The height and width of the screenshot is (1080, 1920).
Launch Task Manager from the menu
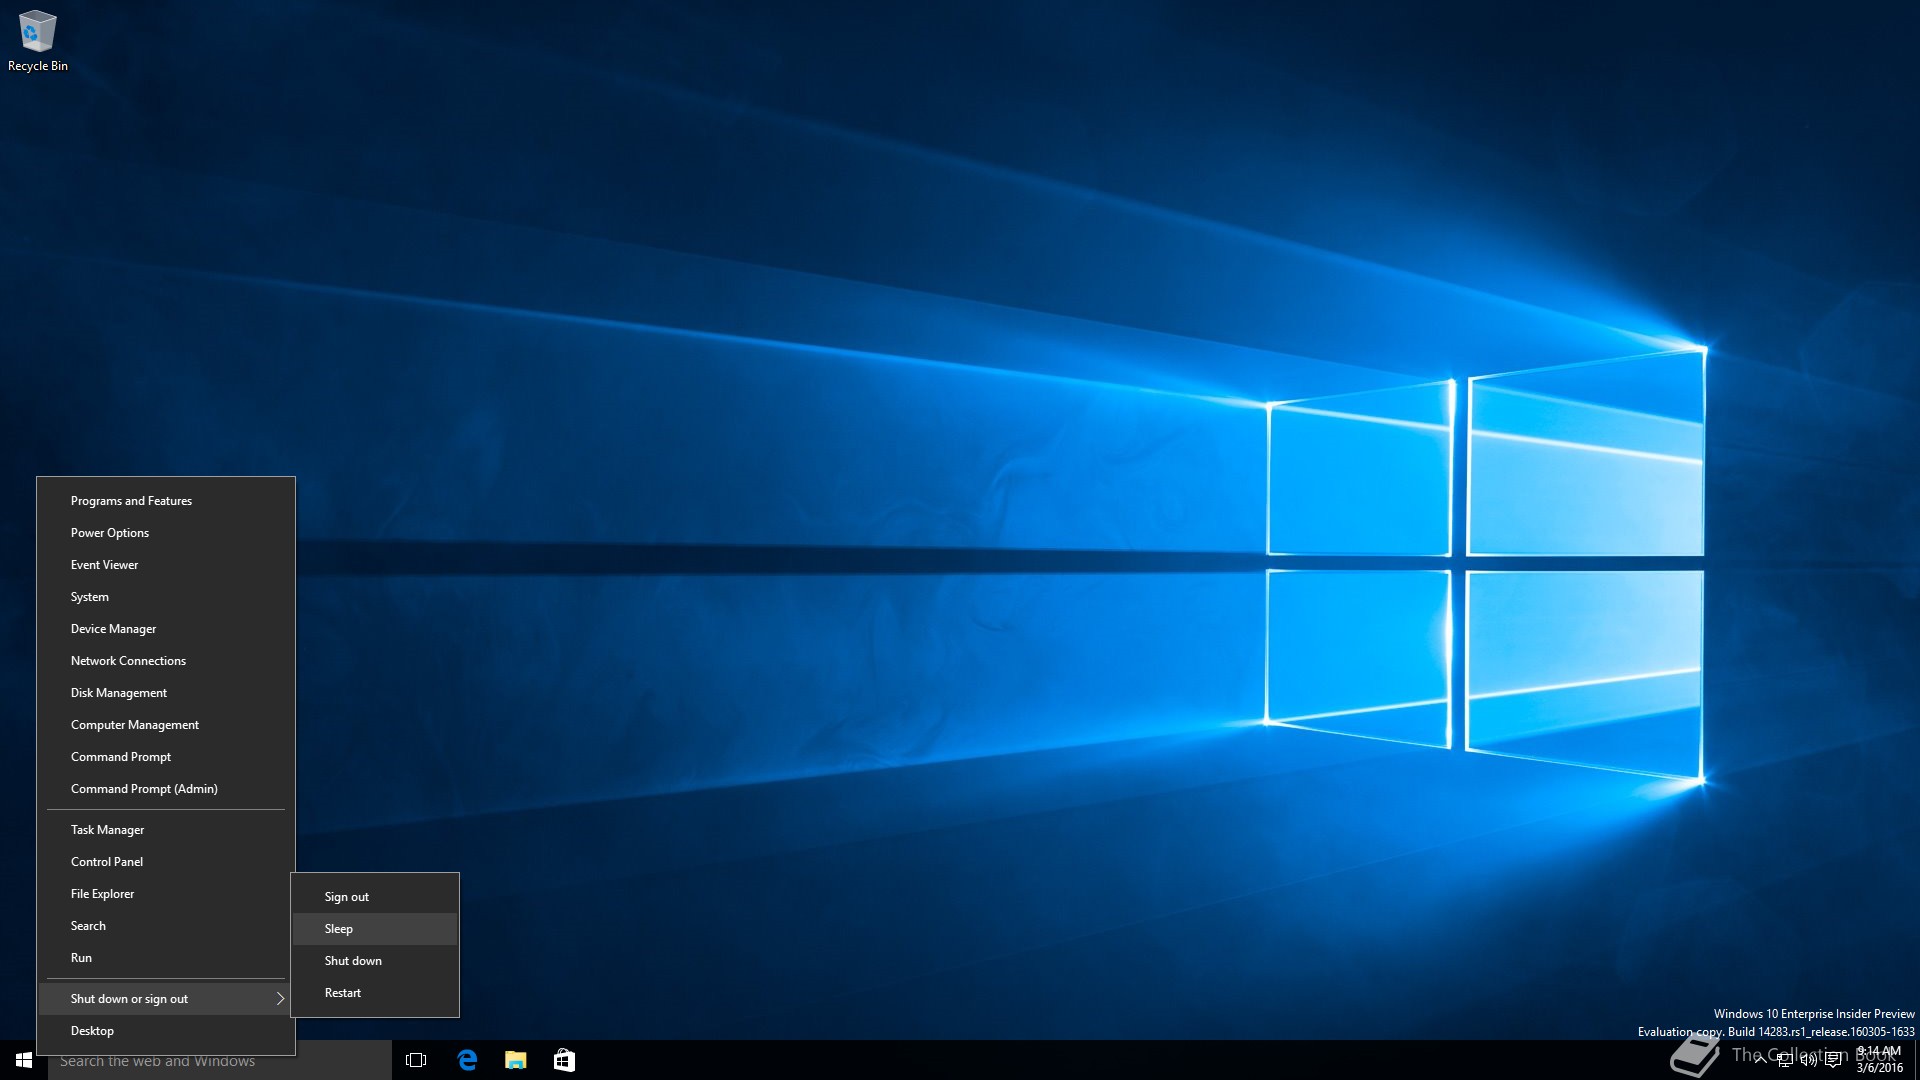click(107, 830)
